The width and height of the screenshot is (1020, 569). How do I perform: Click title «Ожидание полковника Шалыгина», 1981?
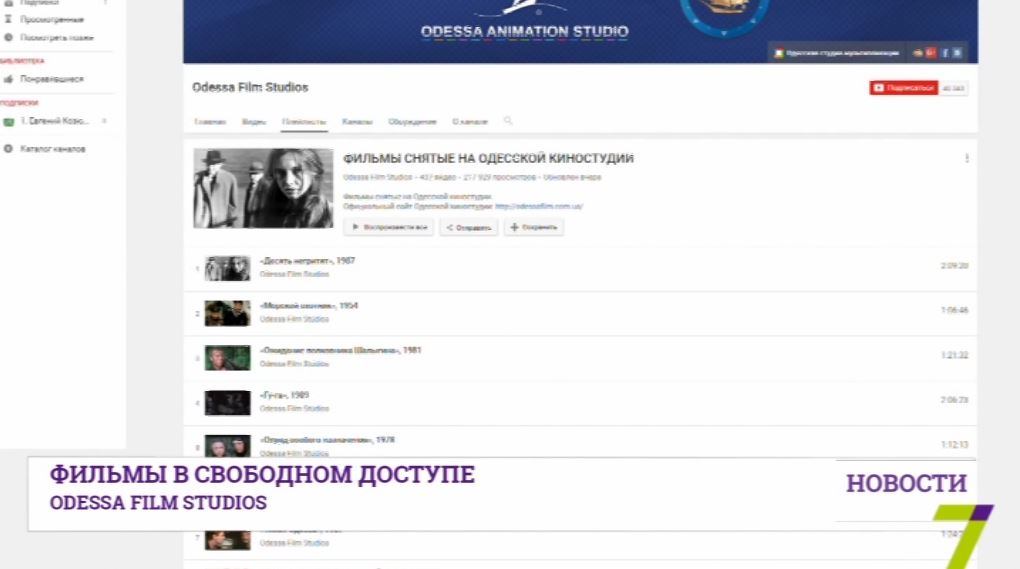340,350
